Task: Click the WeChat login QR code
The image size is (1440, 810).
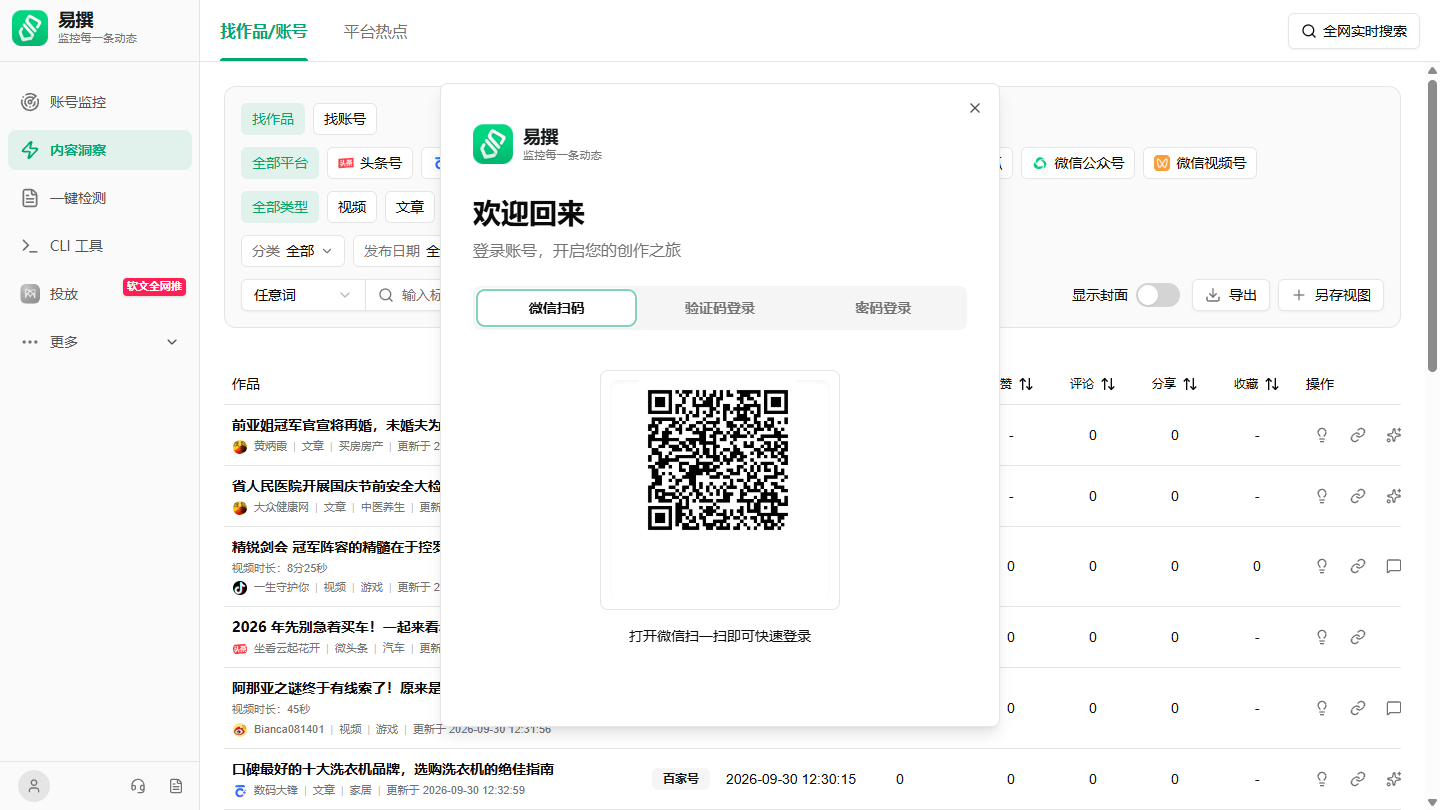Action: [x=719, y=459]
